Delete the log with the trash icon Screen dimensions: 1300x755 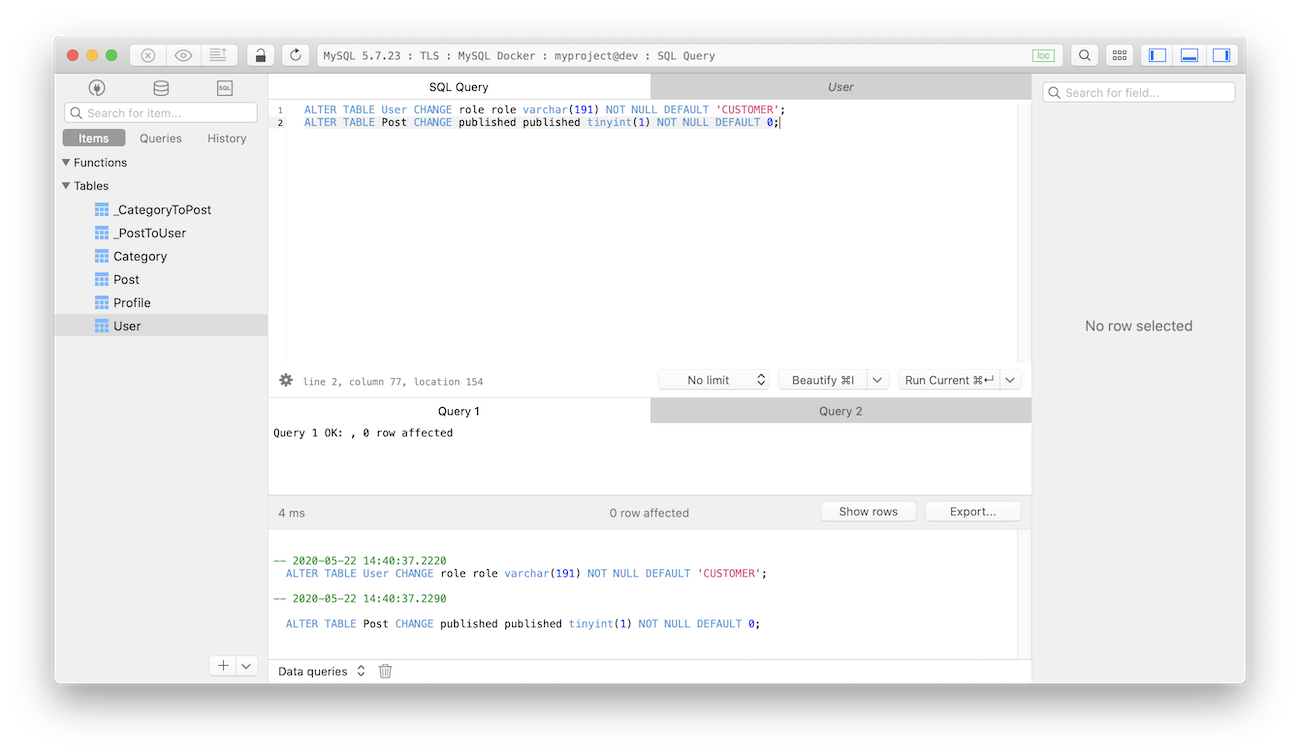pos(385,671)
